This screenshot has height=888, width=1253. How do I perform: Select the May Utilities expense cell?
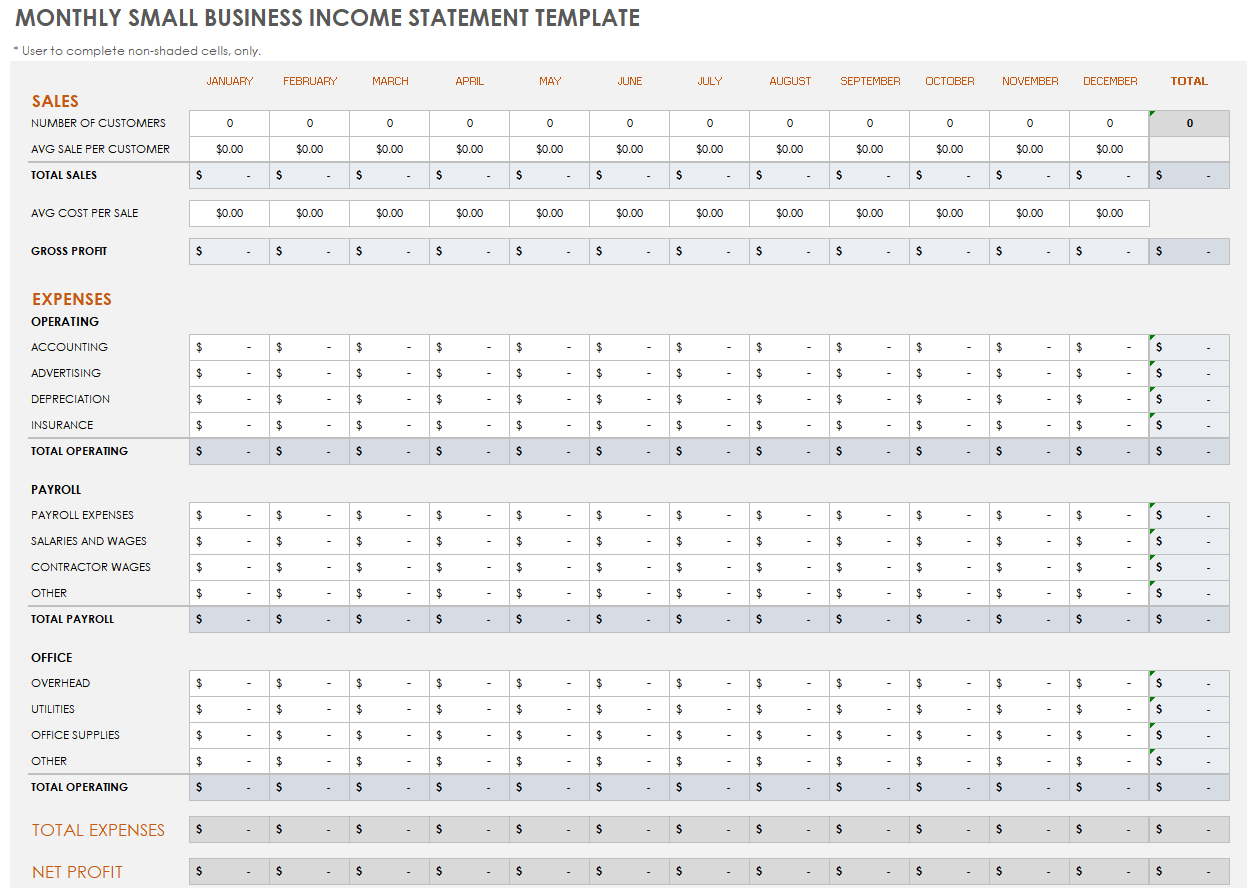pyautogui.click(x=549, y=709)
